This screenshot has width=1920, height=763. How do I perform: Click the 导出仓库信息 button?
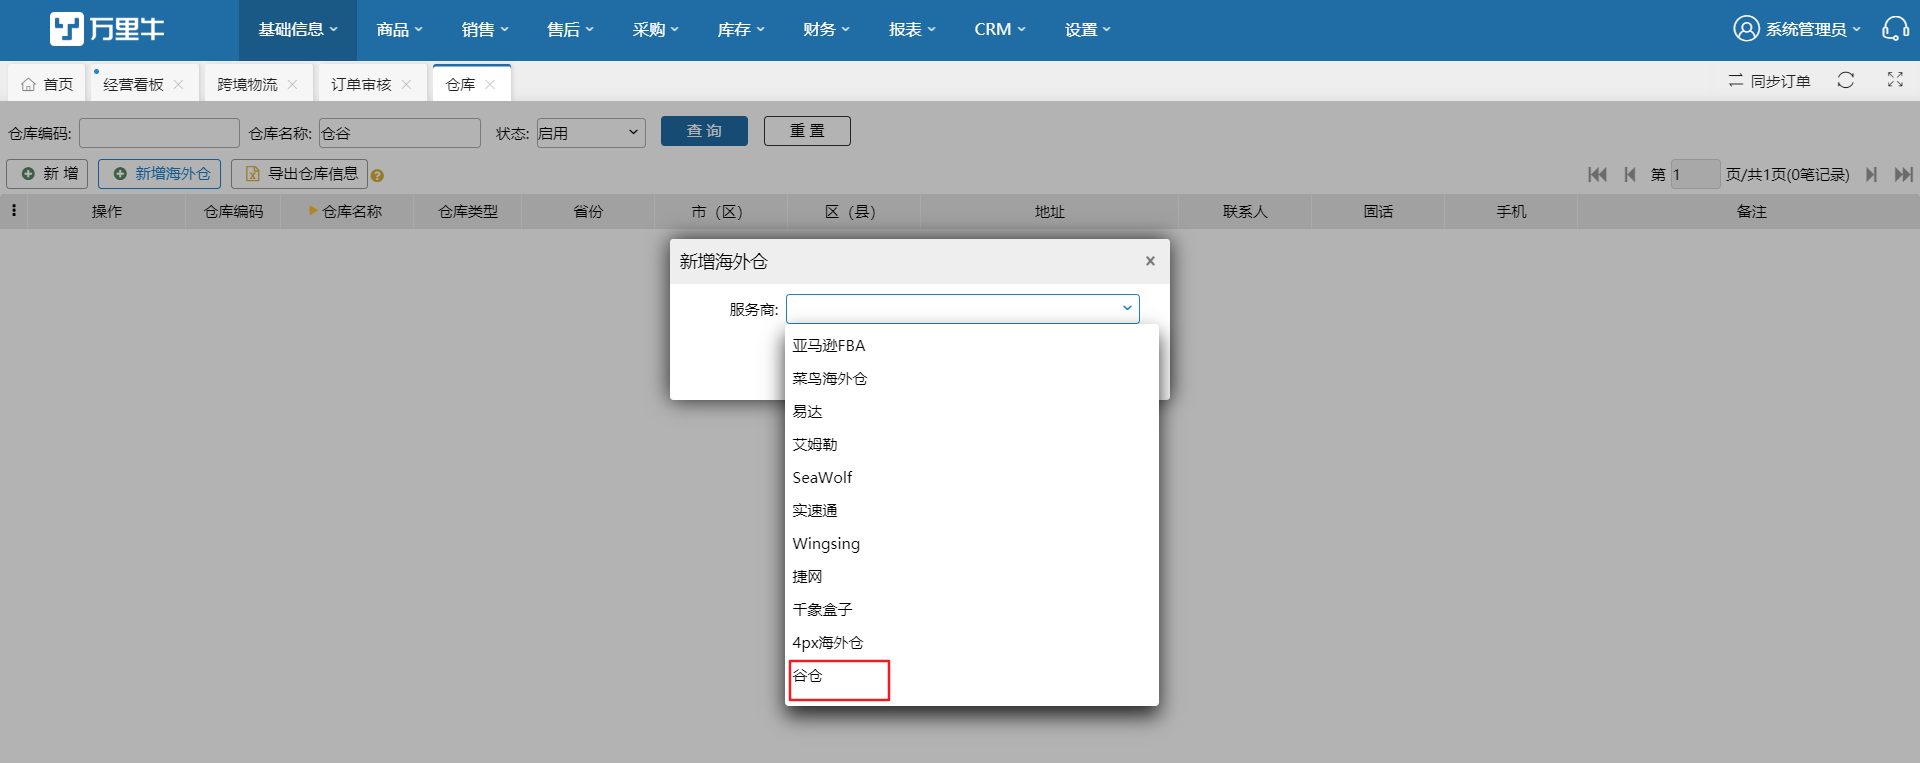point(300,174)
